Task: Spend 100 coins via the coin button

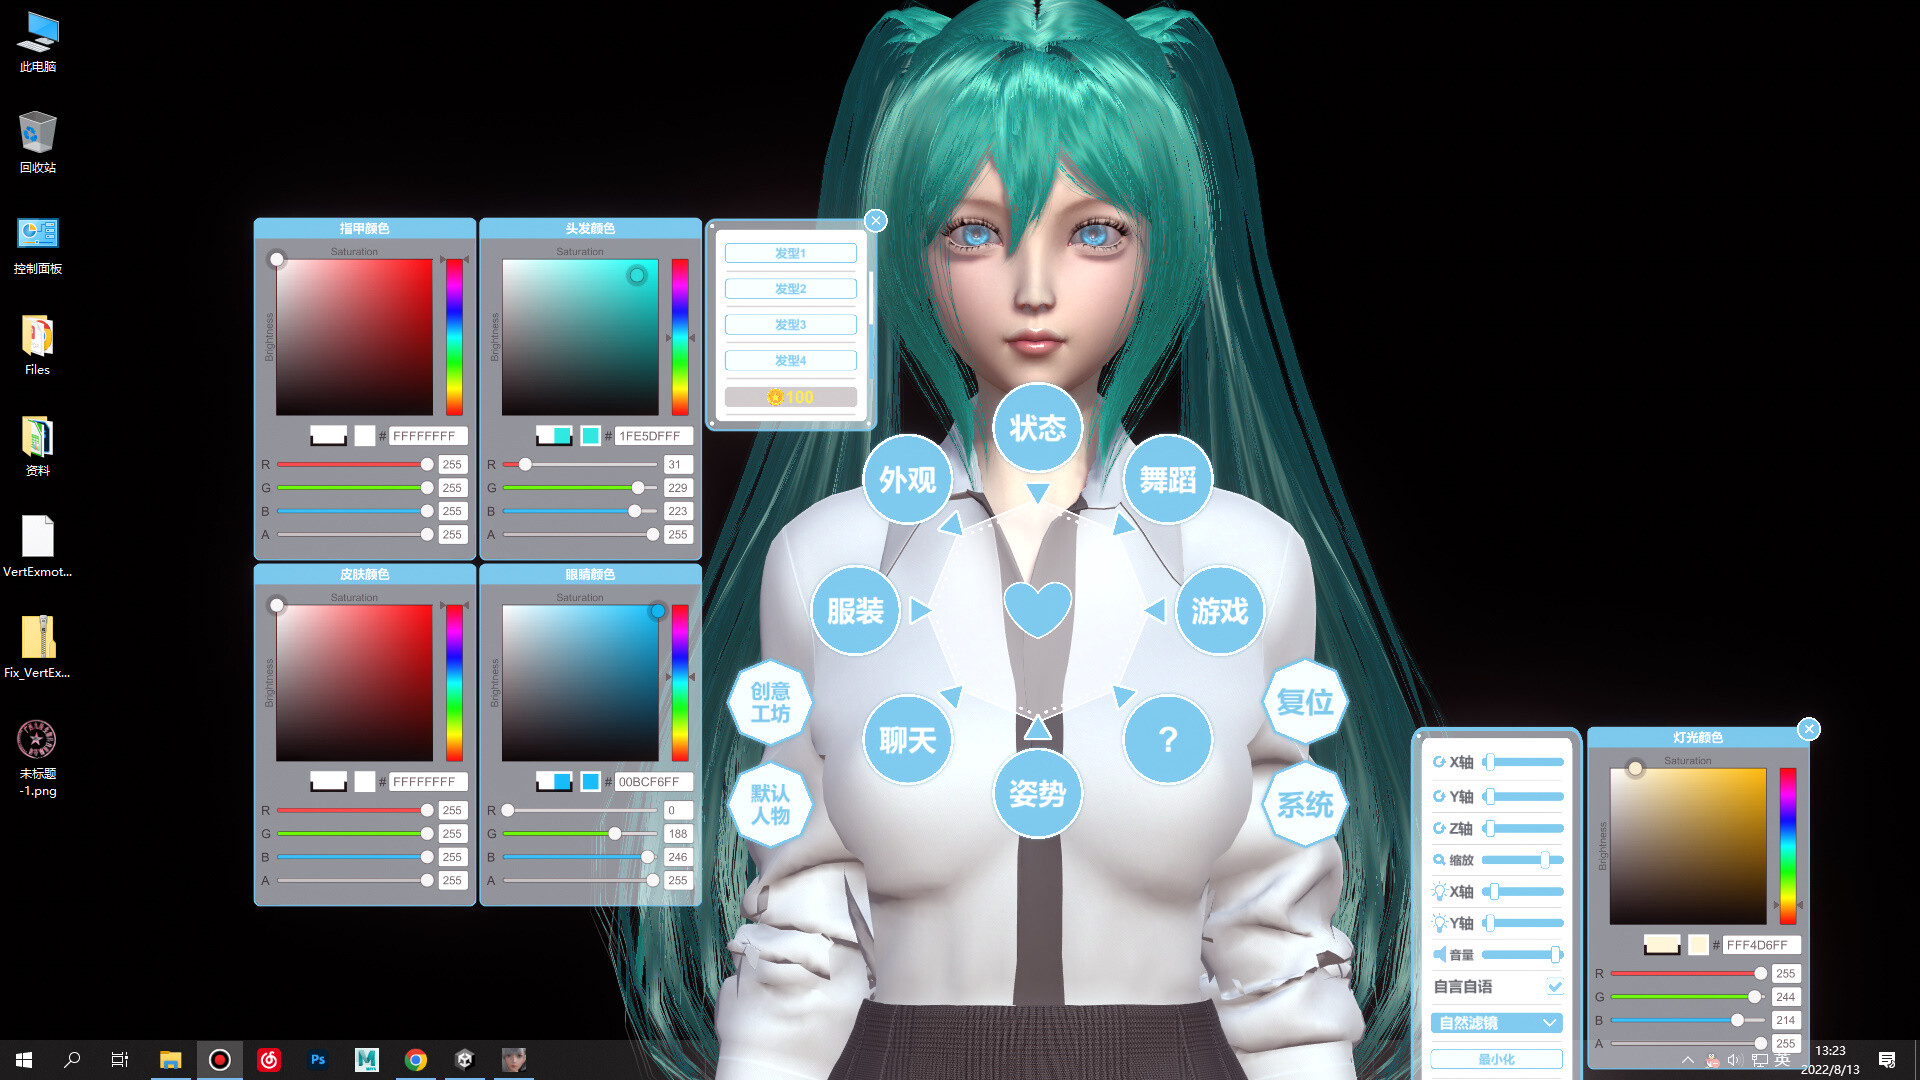Action: click(790, 397)
